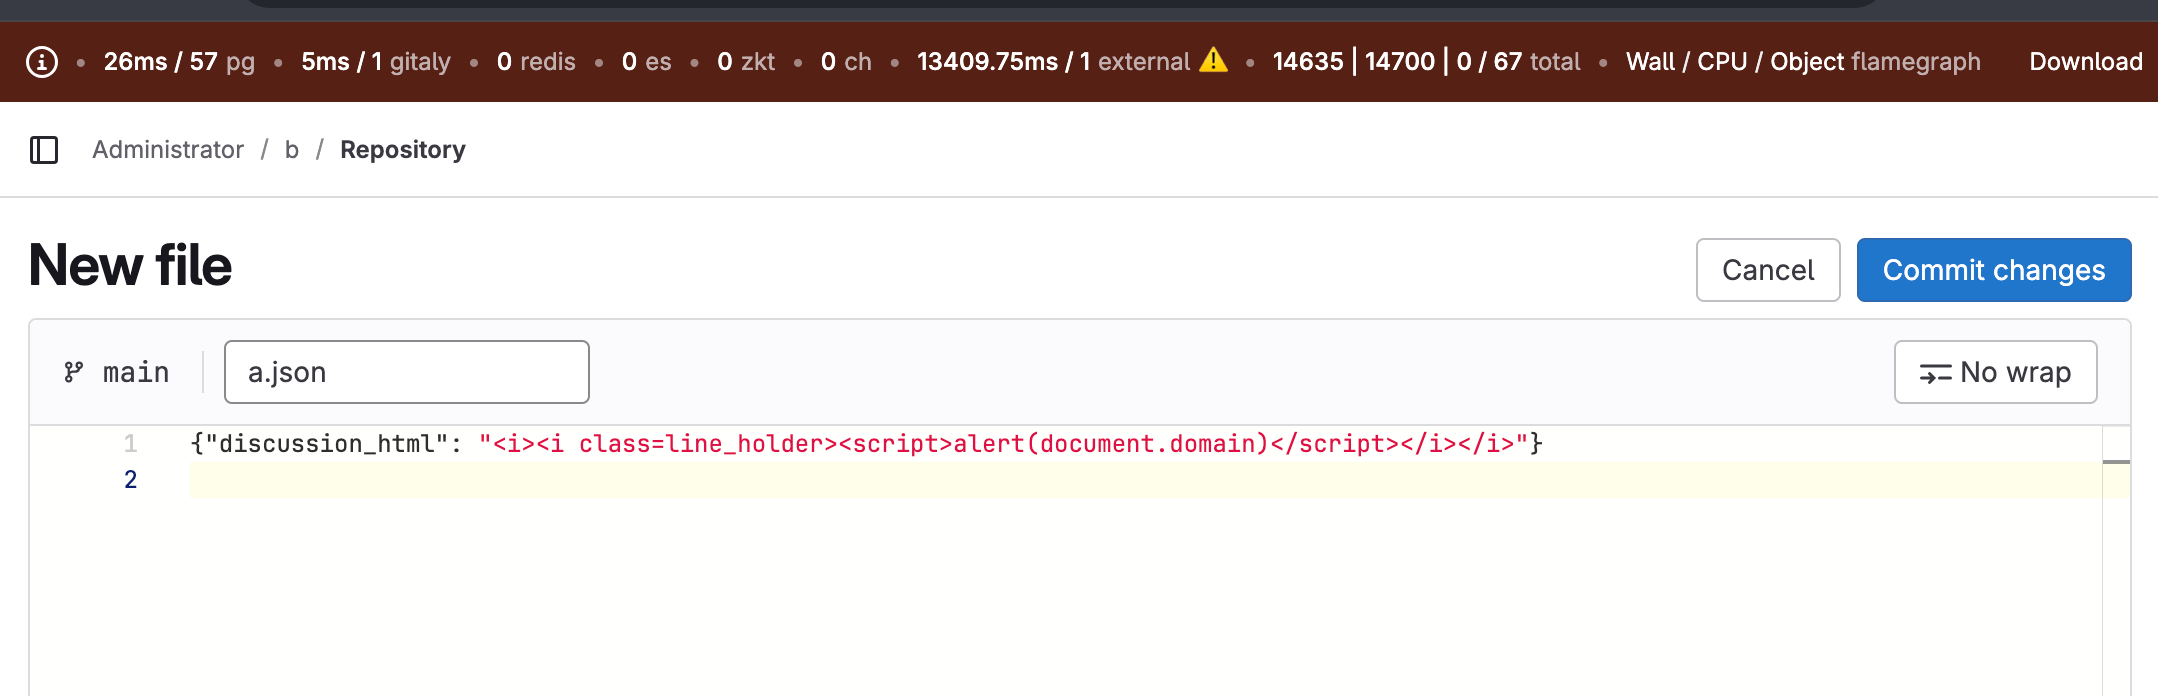The image size is (2158, 696).
Task: Open the b project breadcrumb
Action: pos(292,150)
